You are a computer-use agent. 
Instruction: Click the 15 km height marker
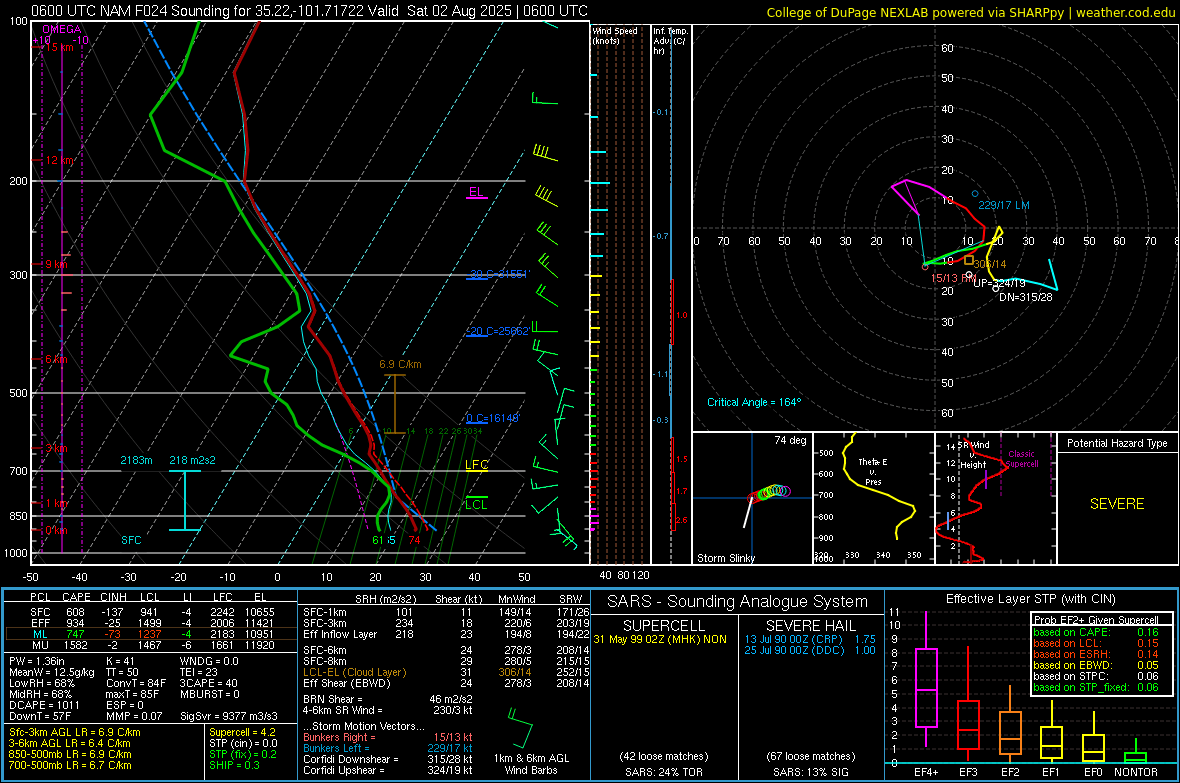[x=60, y=47]
